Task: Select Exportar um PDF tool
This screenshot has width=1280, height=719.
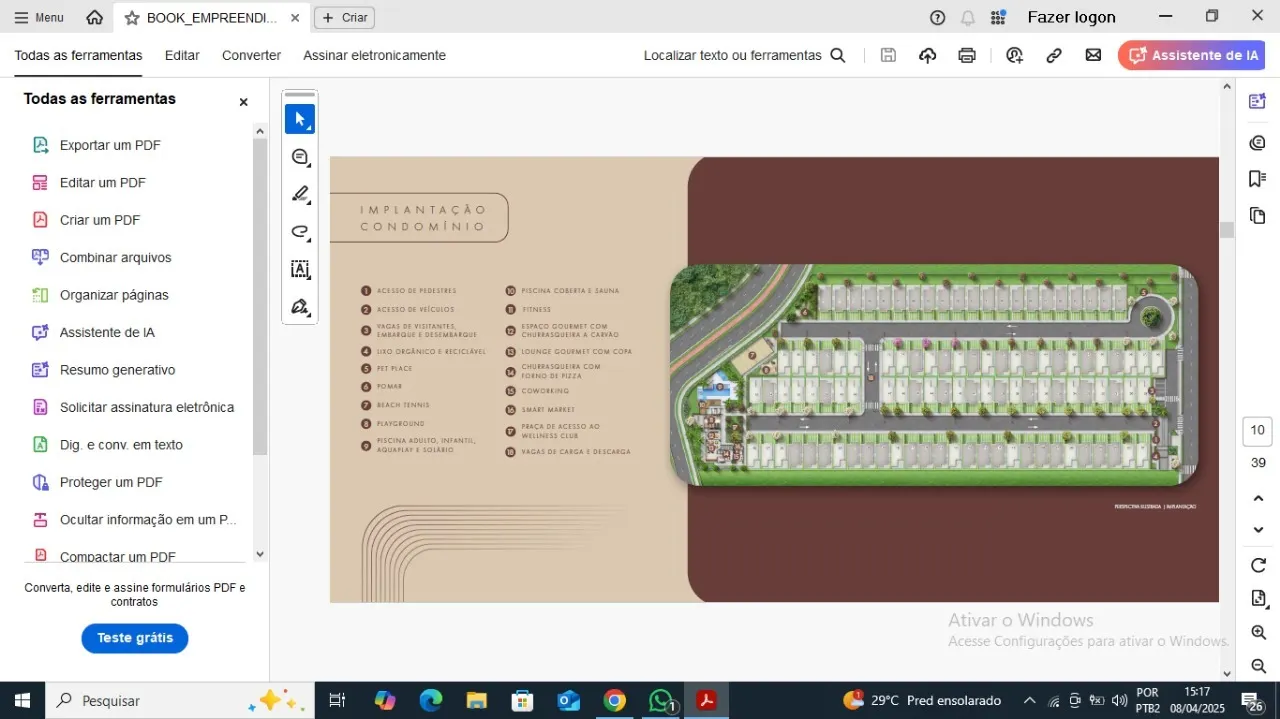Action: [110, 145]
